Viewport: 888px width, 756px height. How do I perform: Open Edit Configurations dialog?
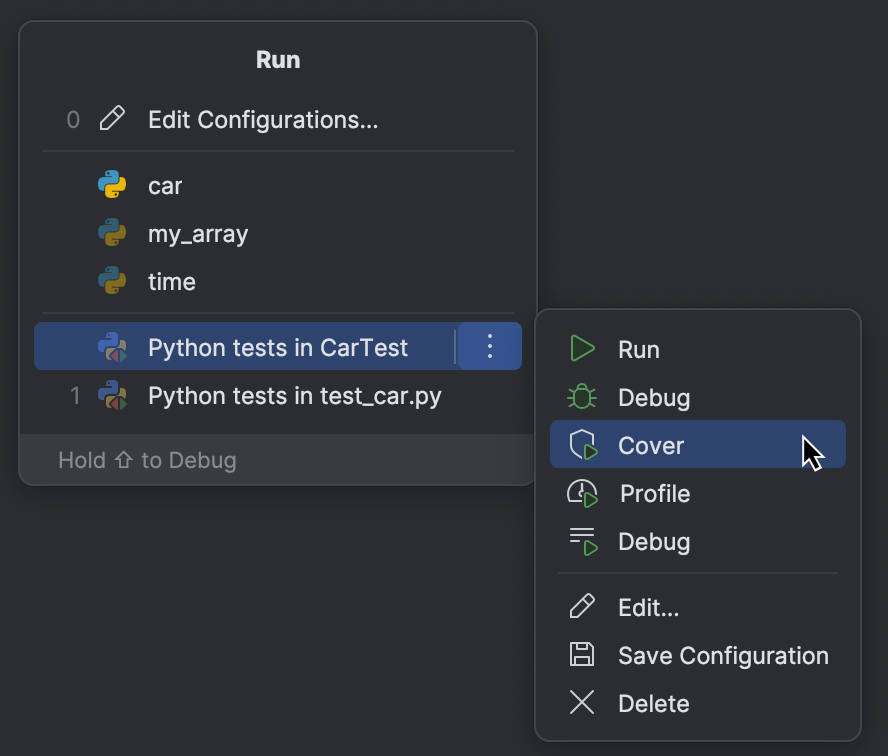(x=262, y=119)
